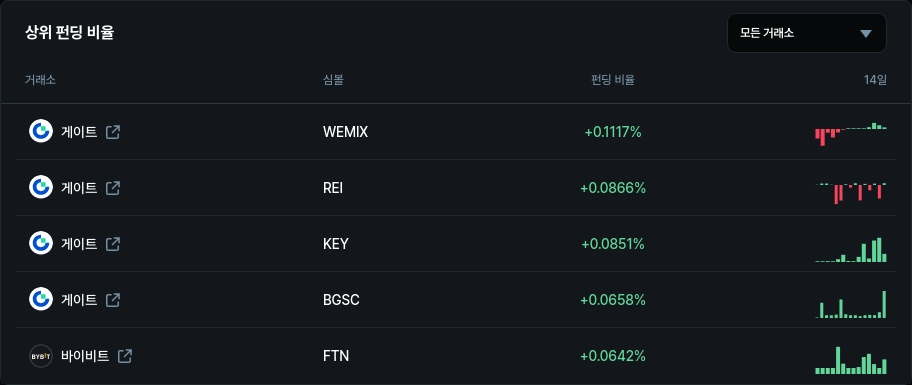Open external link icon in REI row
Screen dimensions: 912x385
(113, 188)
